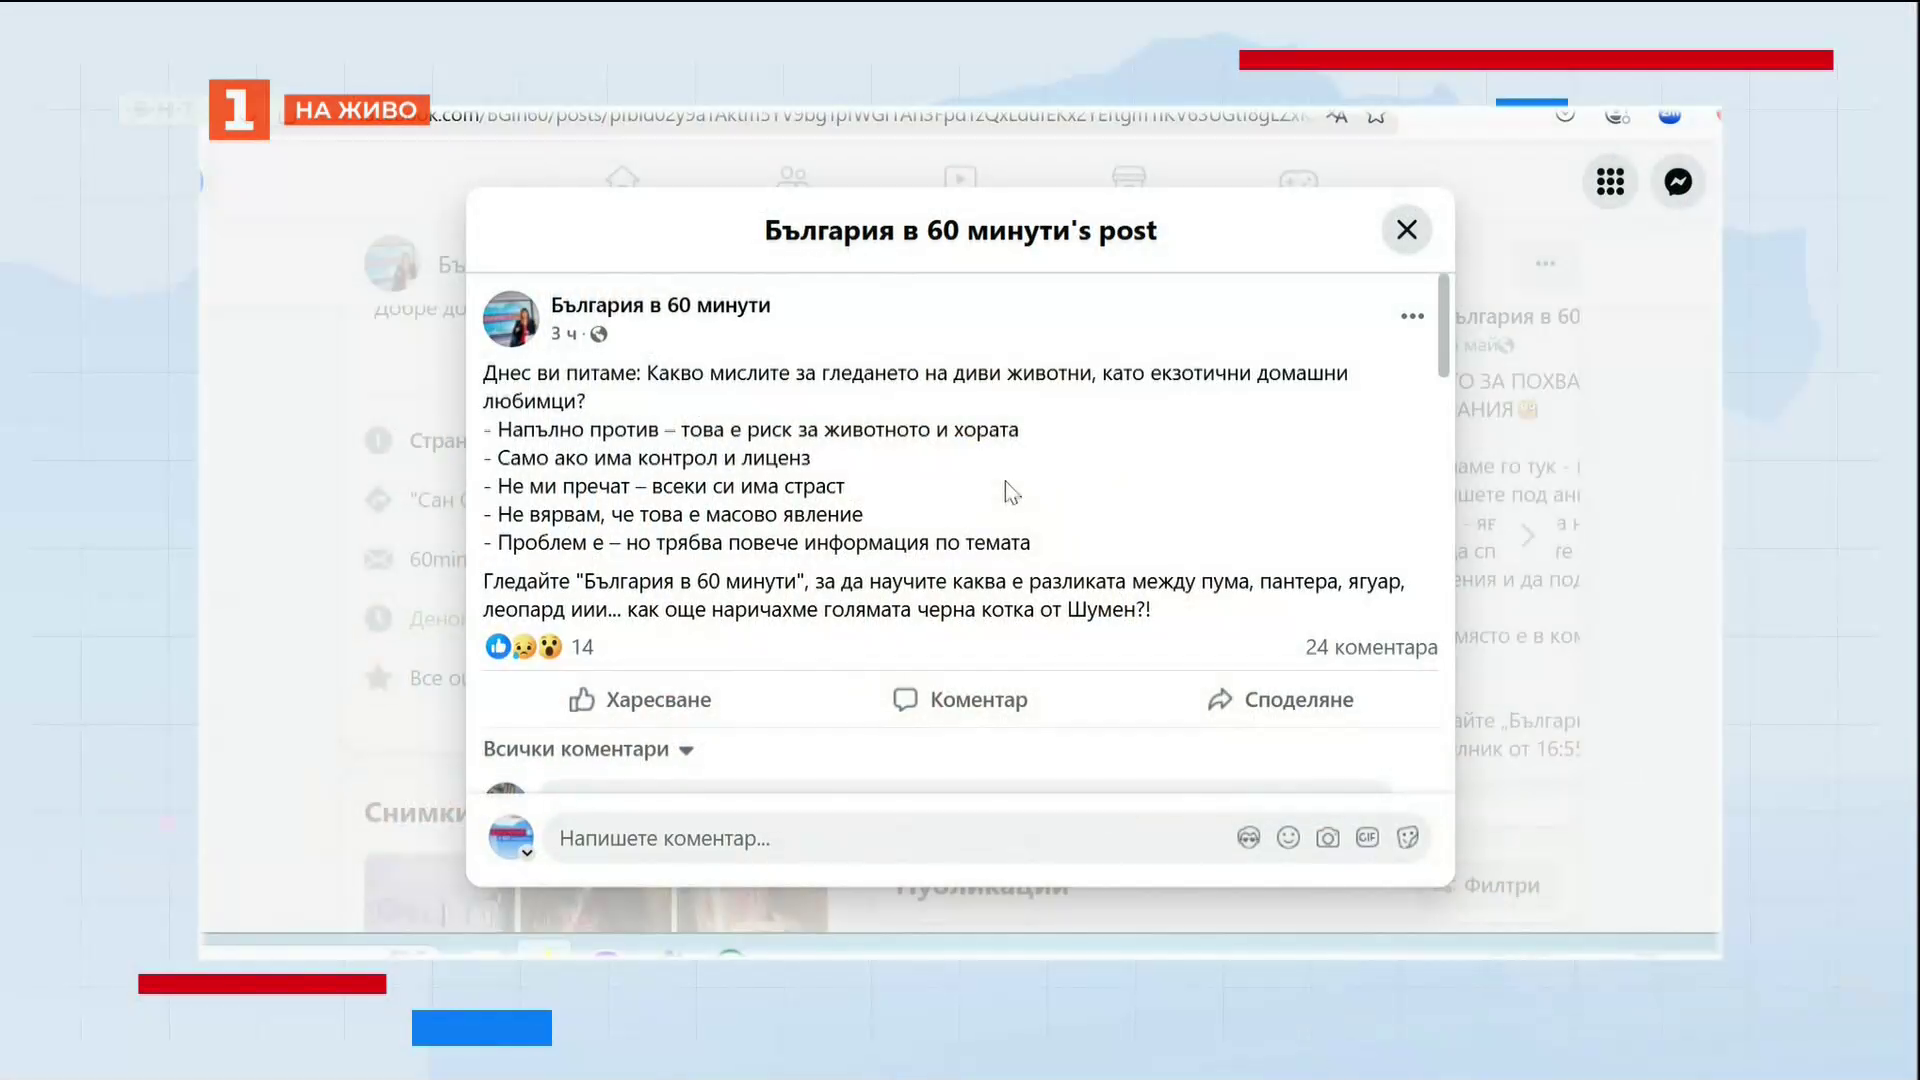Click the audience globe next to 3 ч
Image resolution: width=1920 pixels, height=1080 pixels.
click(599, 334)
